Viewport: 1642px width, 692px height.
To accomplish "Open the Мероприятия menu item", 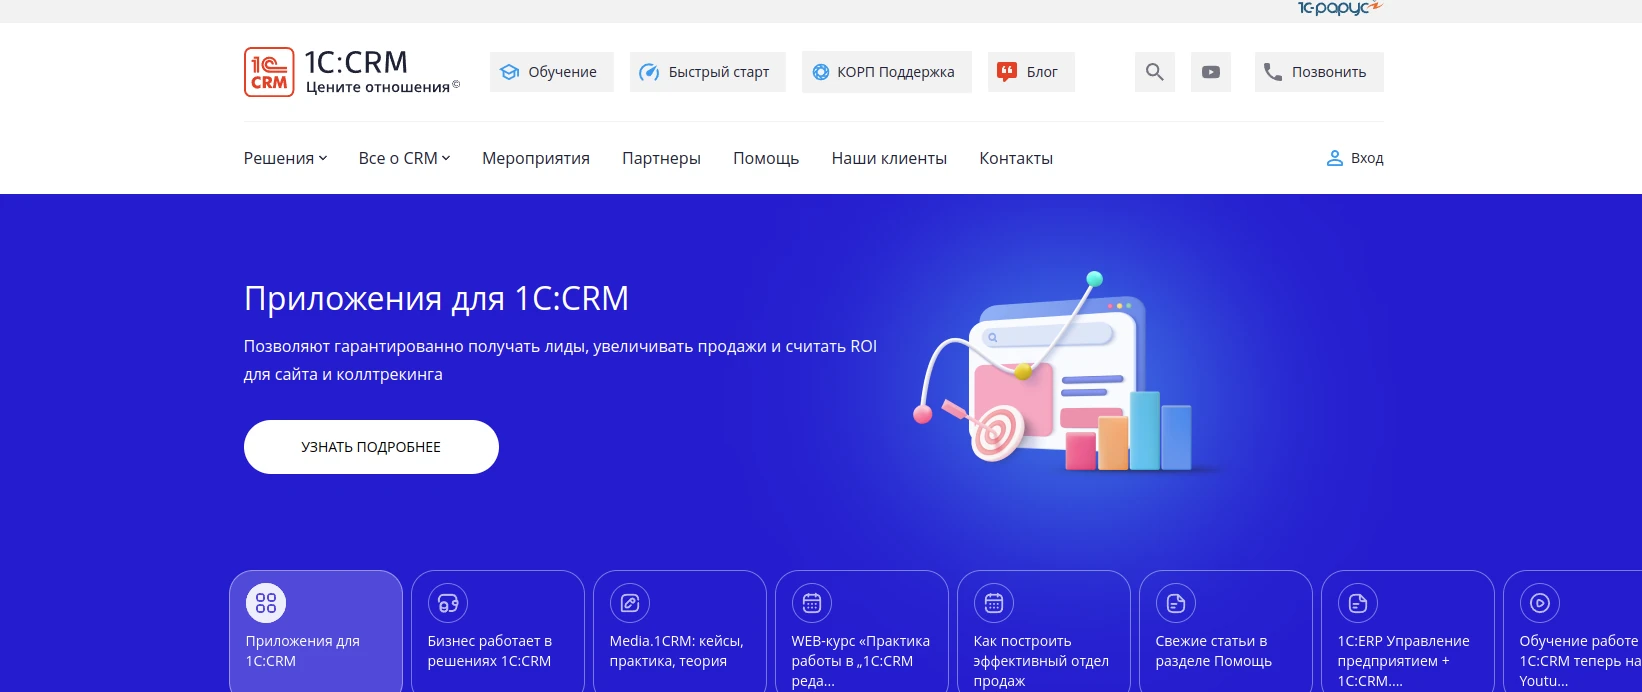I will click(x=536, y=158).
